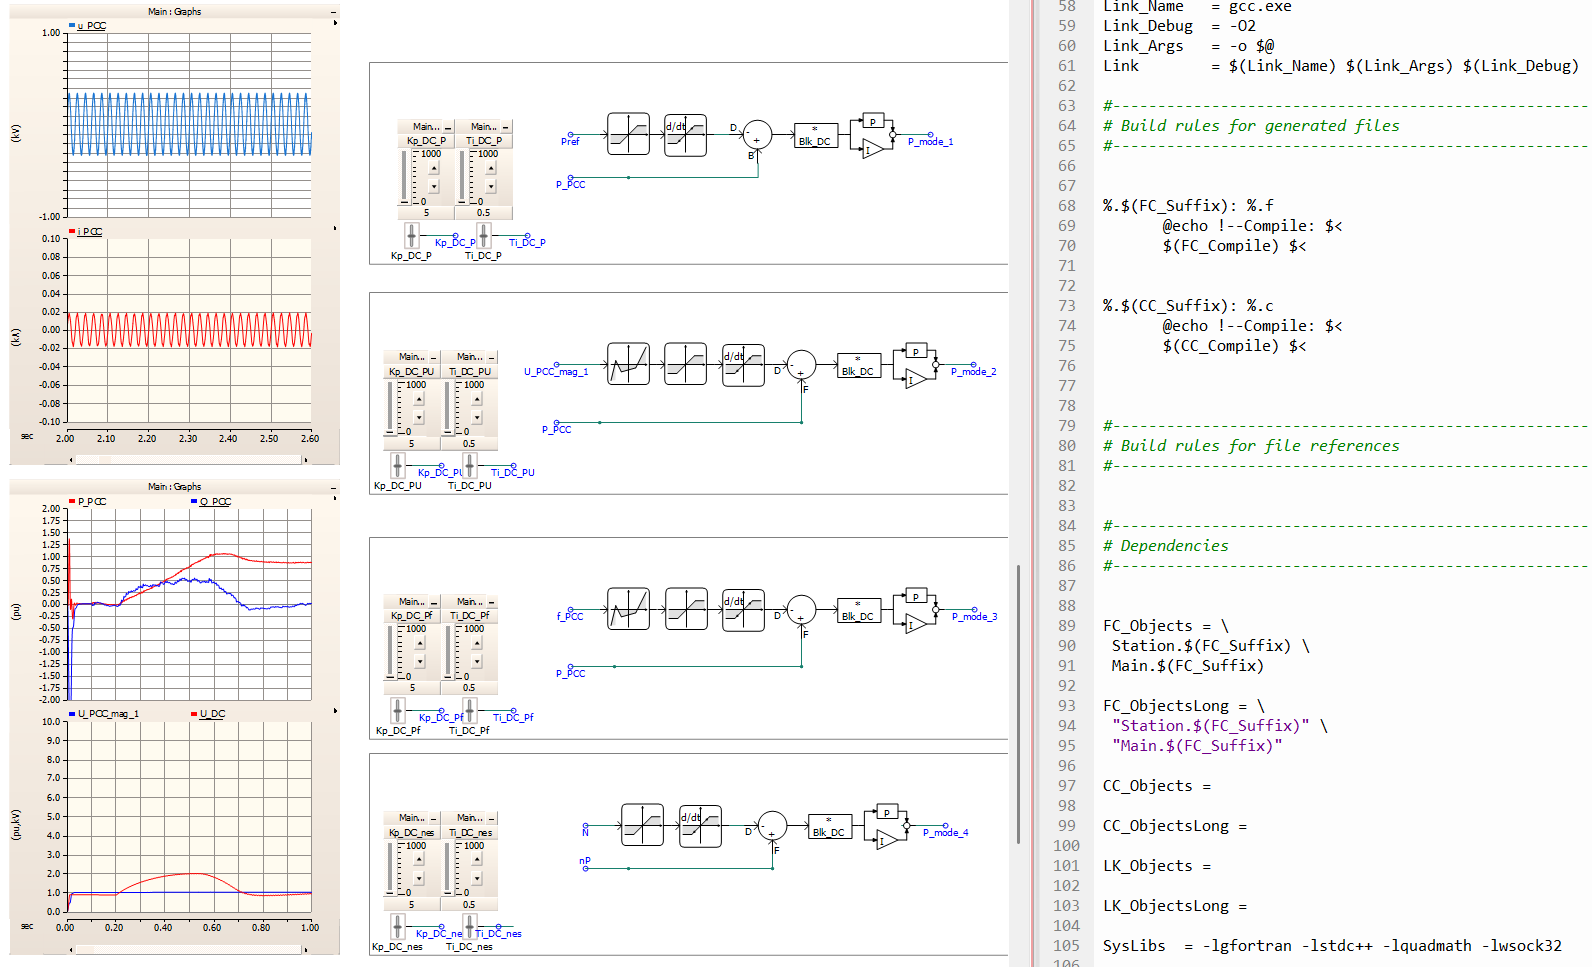Increase Kp_DC_P value with up arrow

click(x=434, y=169)
